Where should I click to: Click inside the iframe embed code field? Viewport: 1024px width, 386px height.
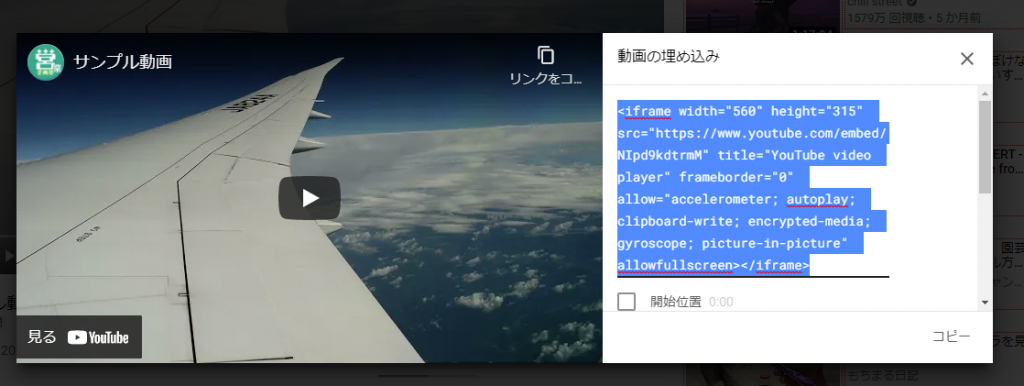coord(753,188)
